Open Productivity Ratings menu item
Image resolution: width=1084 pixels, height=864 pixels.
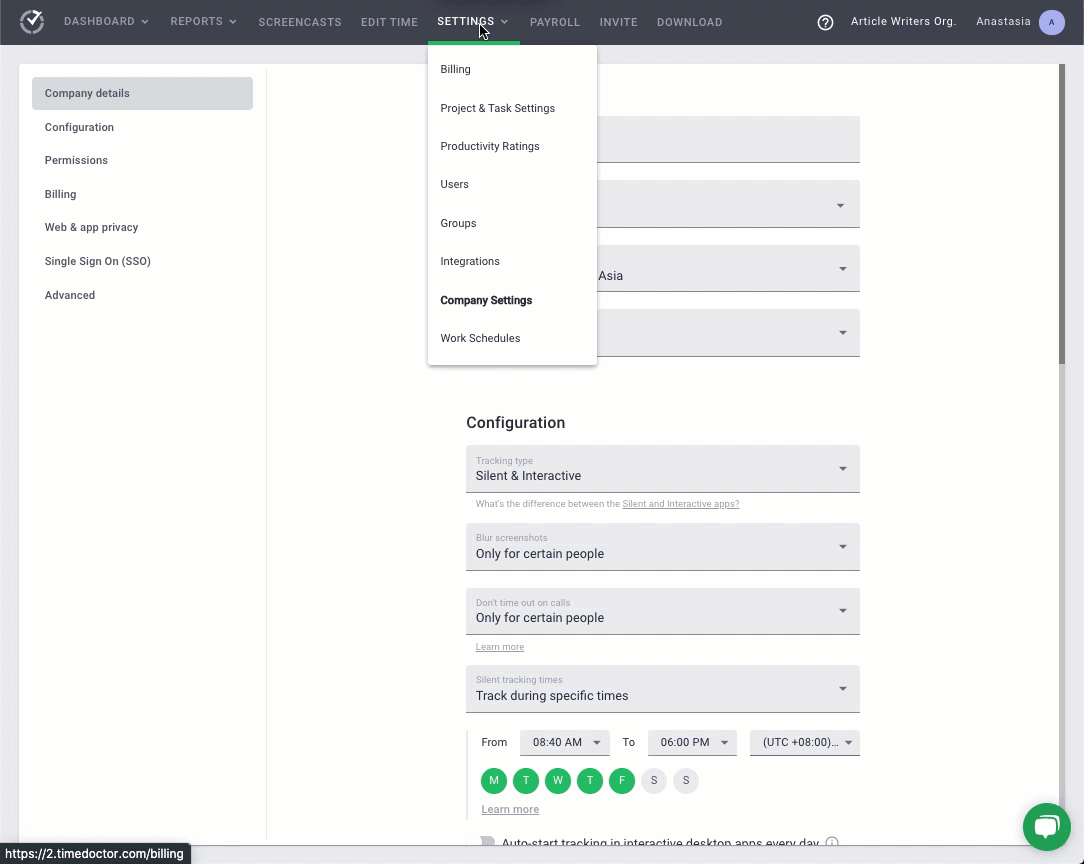click(x=490, y=146)
